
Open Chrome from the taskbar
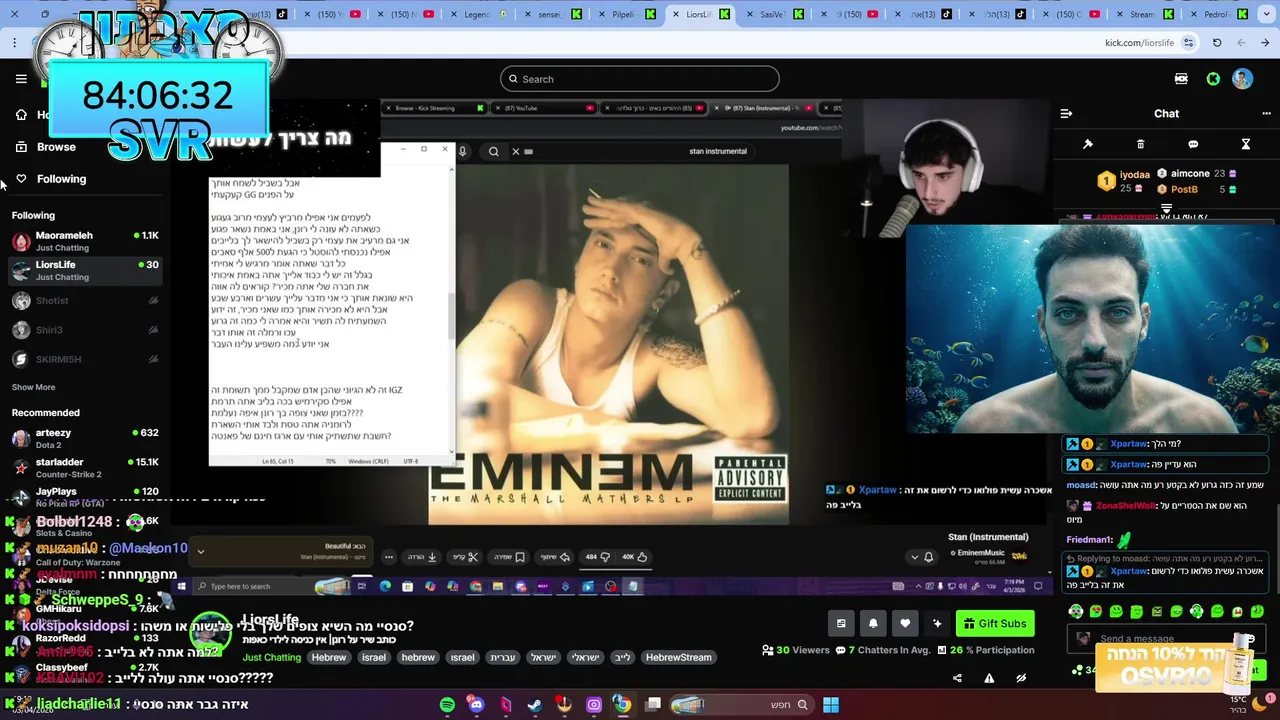[x=622, y=705]
